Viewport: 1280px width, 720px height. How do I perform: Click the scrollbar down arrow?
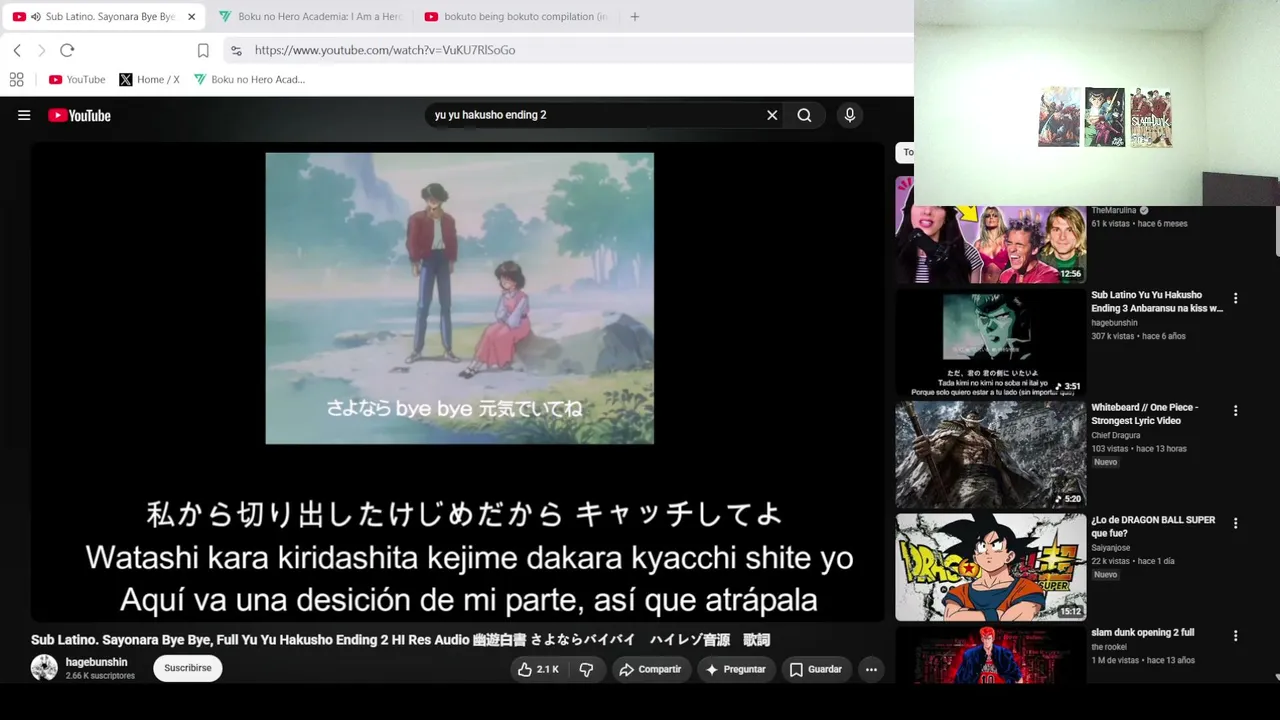click(x=1276, y=677)
